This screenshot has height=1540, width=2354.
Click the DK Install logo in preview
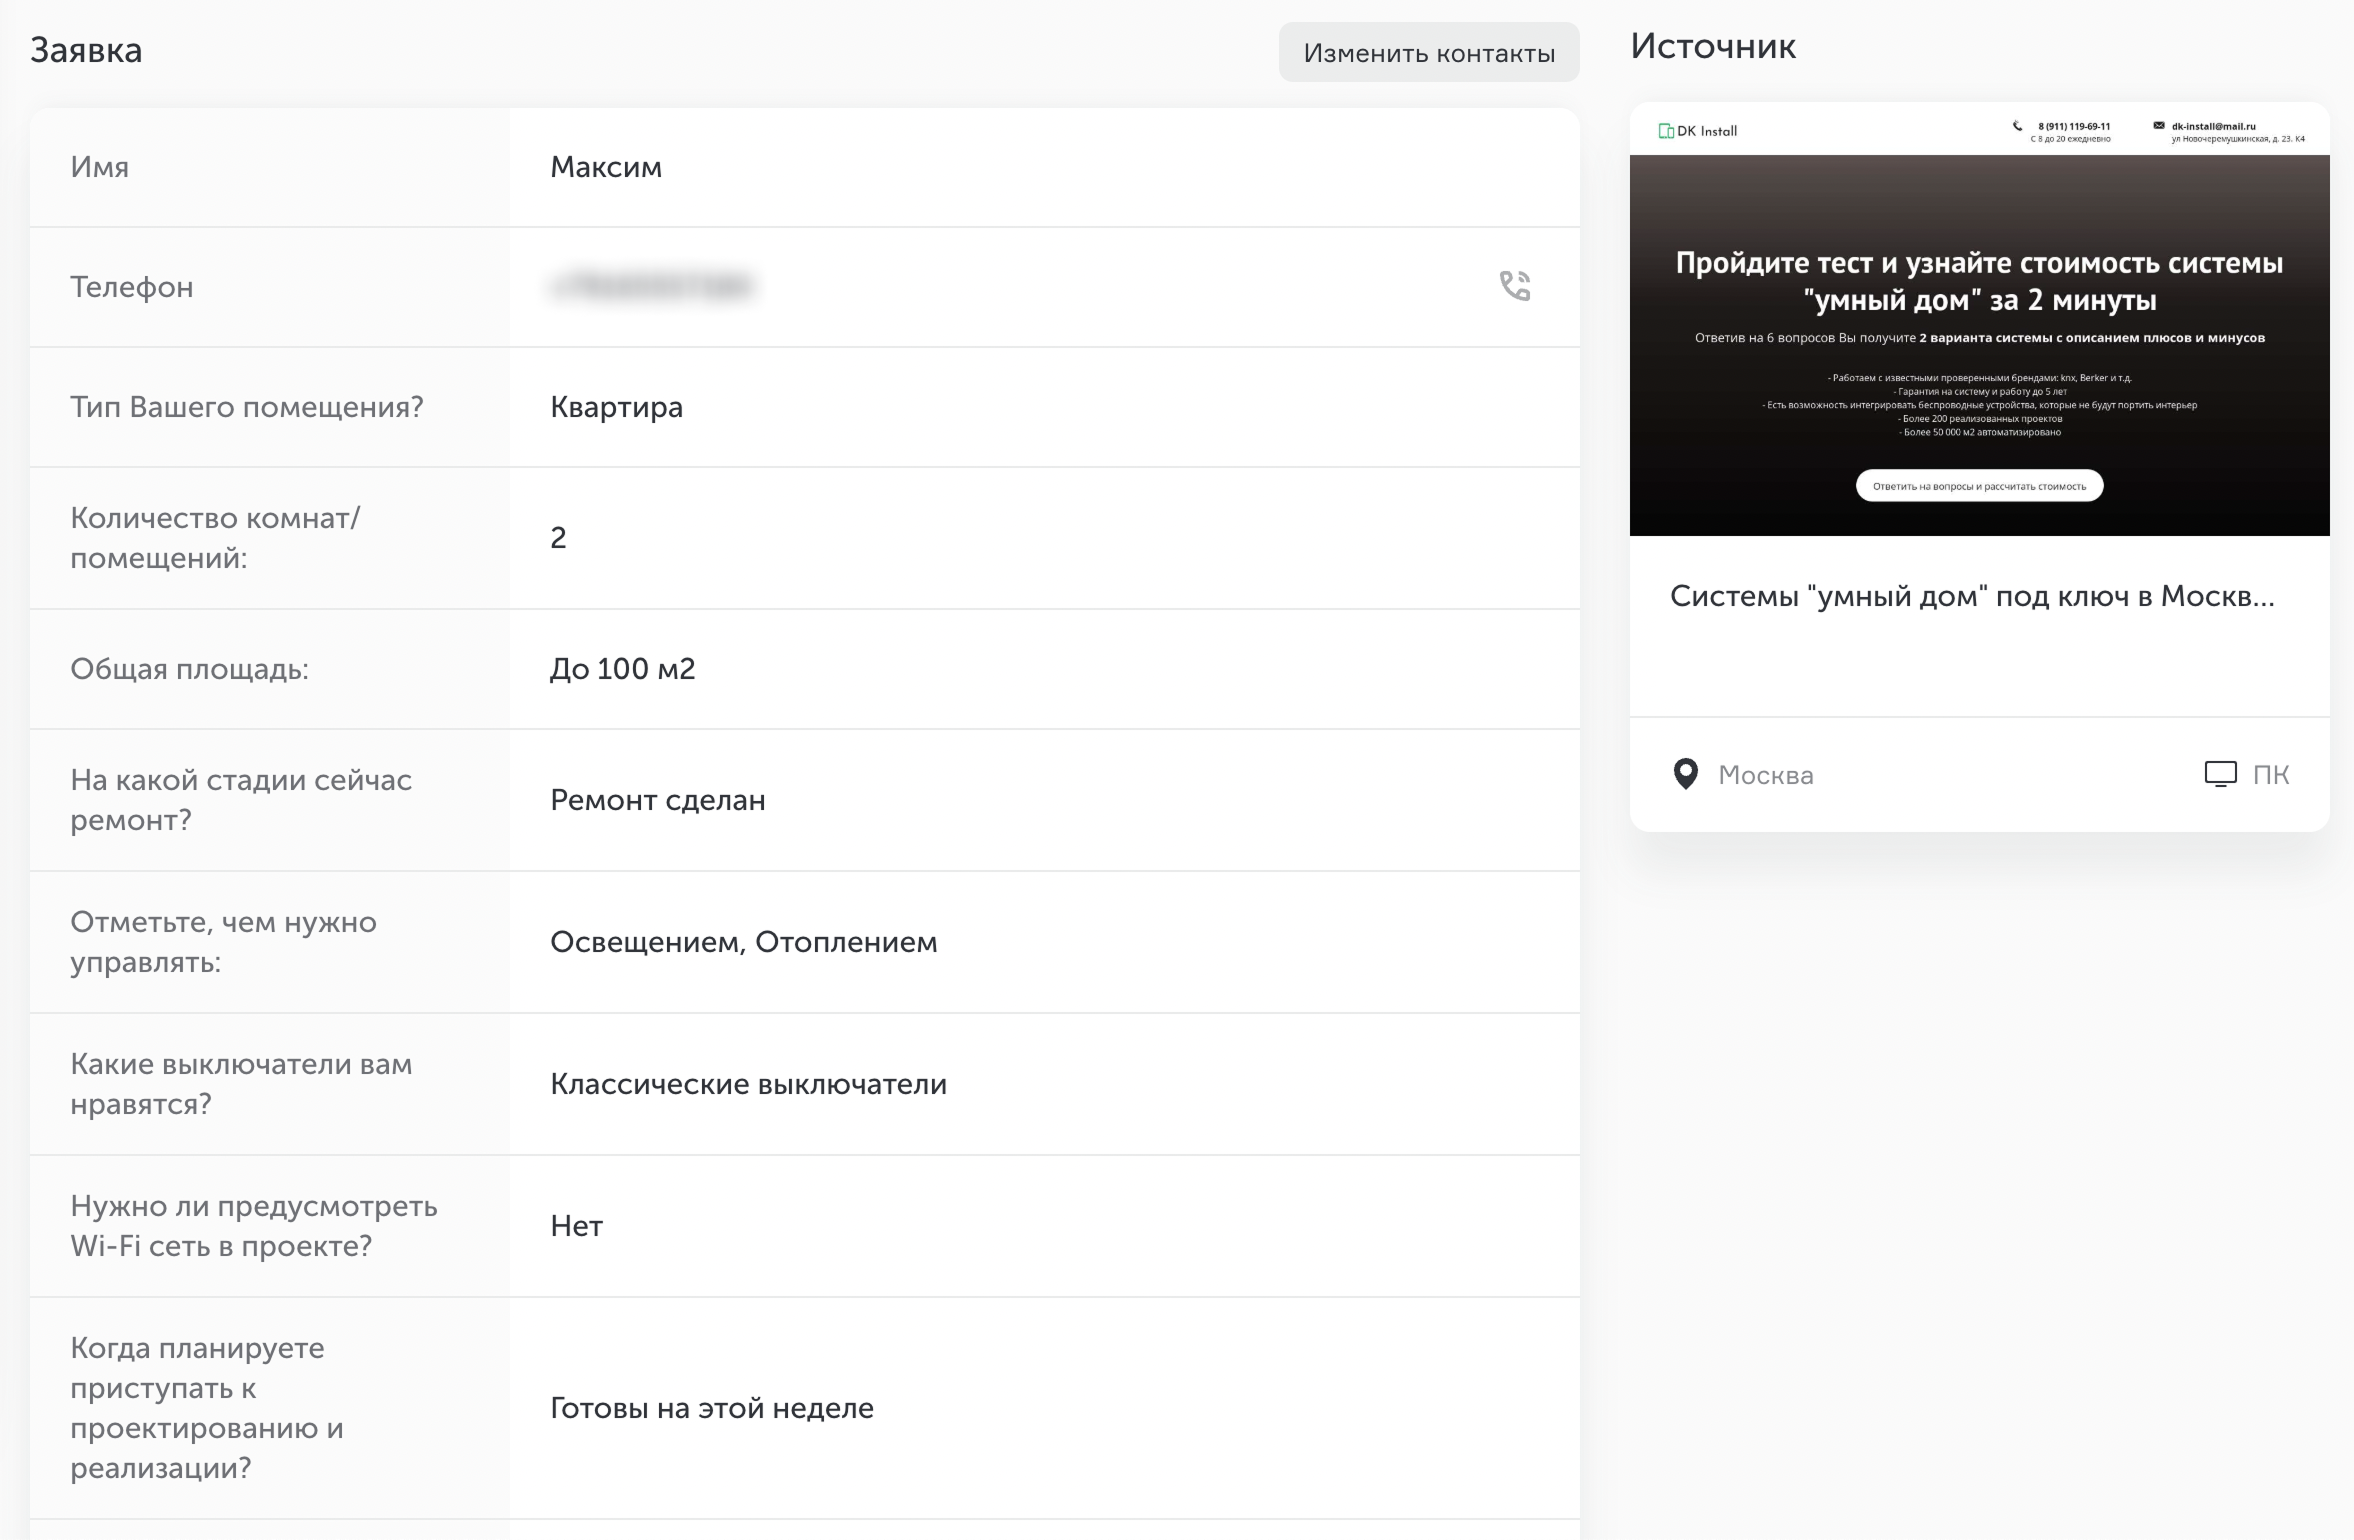point(1698,131)
